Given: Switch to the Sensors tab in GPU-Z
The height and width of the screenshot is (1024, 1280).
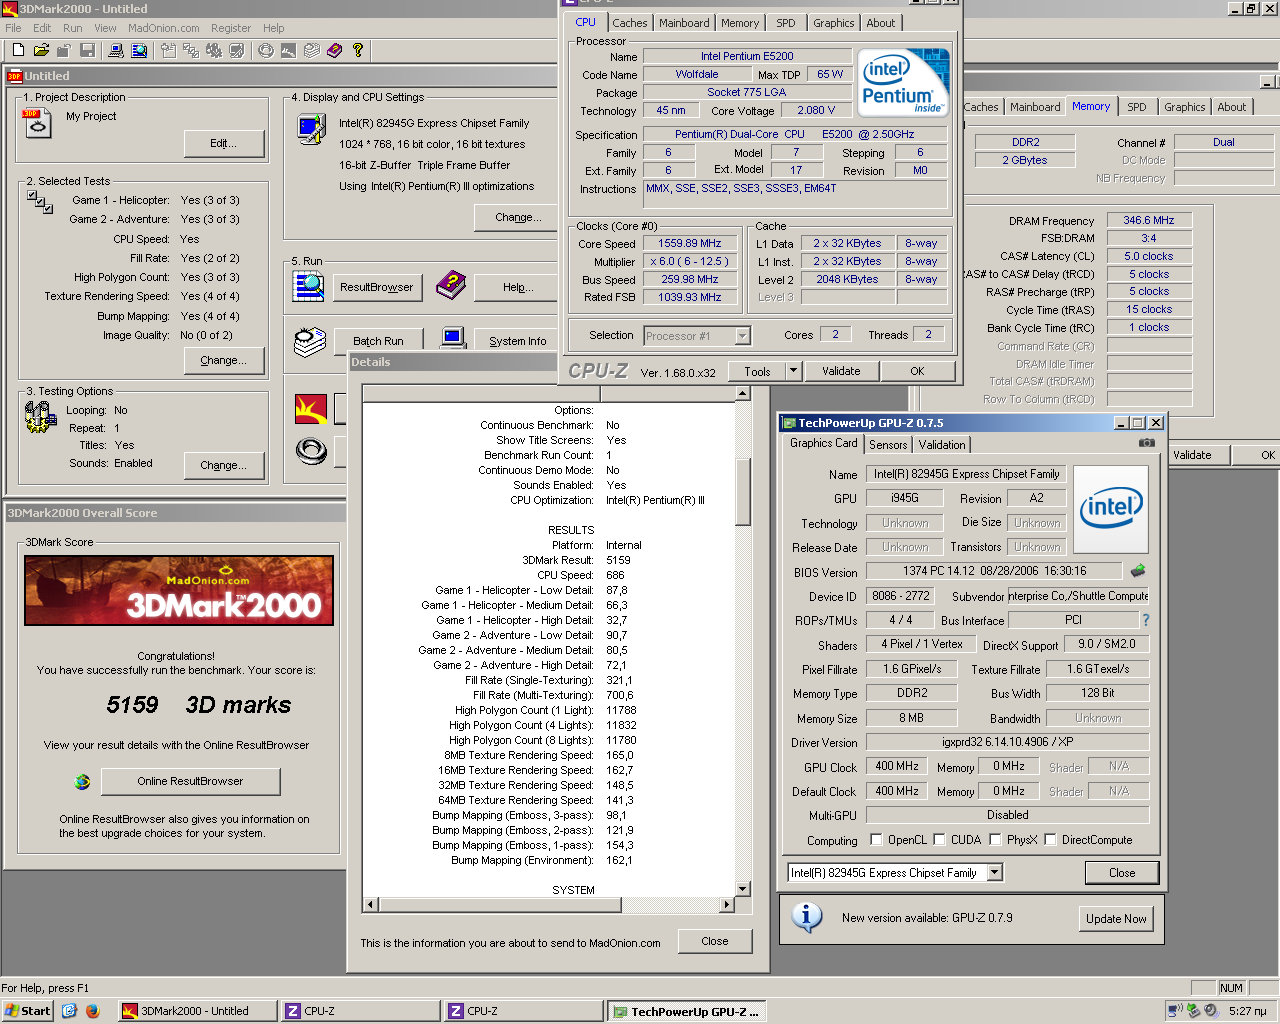Looking at the screenshot, I should click(x=888, y=445).
